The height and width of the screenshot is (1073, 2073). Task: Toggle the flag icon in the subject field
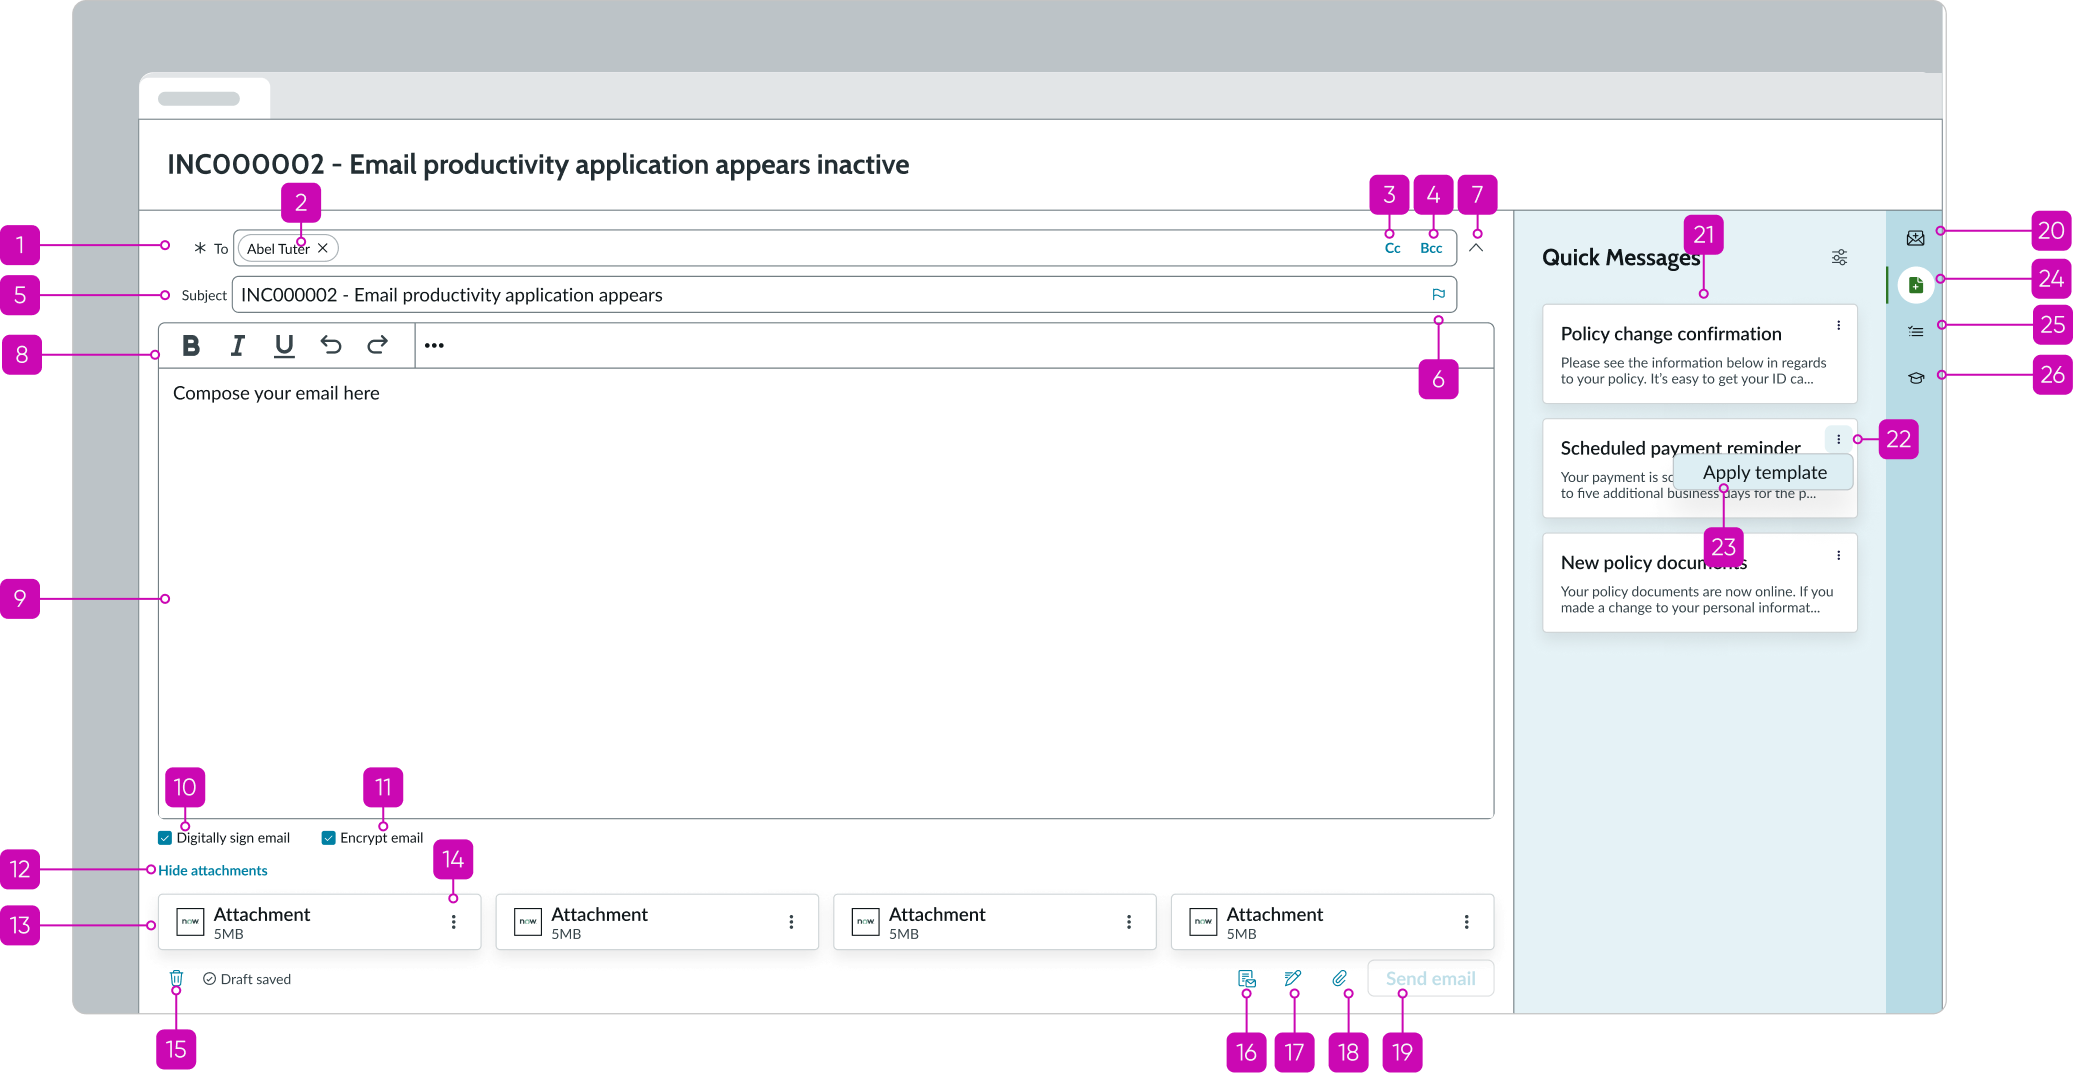pos(1439,294)
